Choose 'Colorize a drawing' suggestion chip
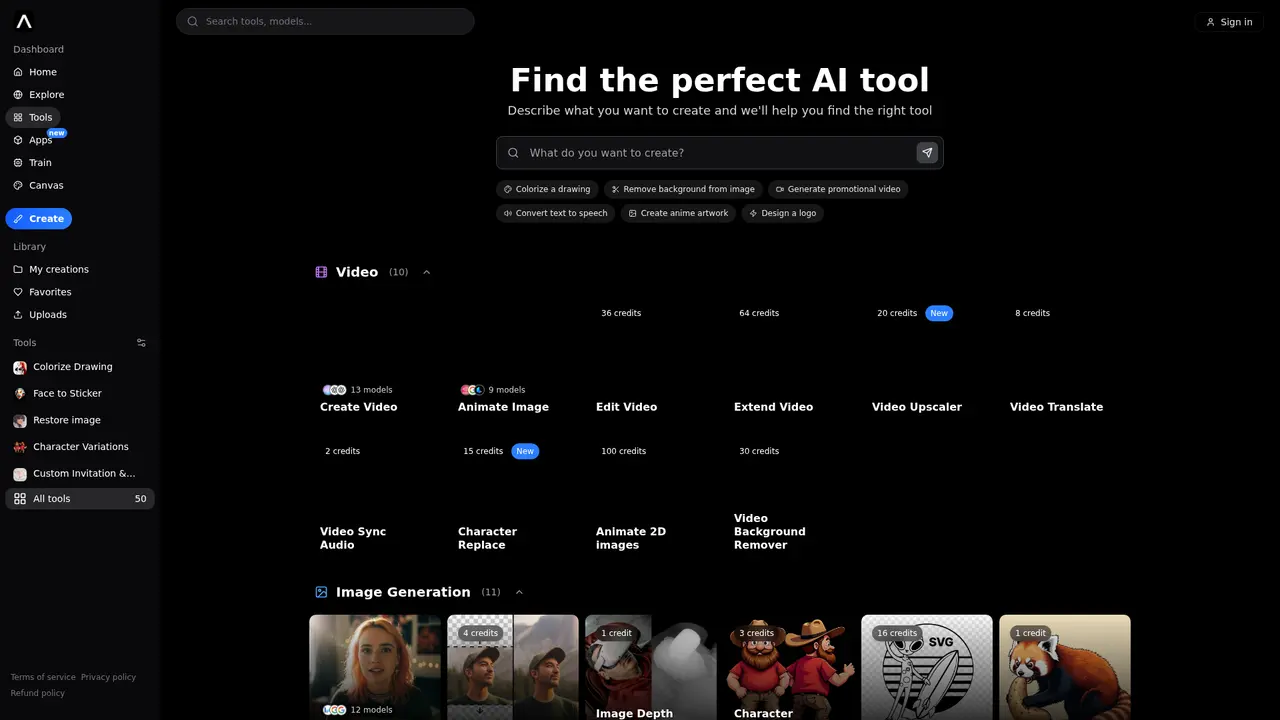The image size is (1280, 720). click(547, 189)
